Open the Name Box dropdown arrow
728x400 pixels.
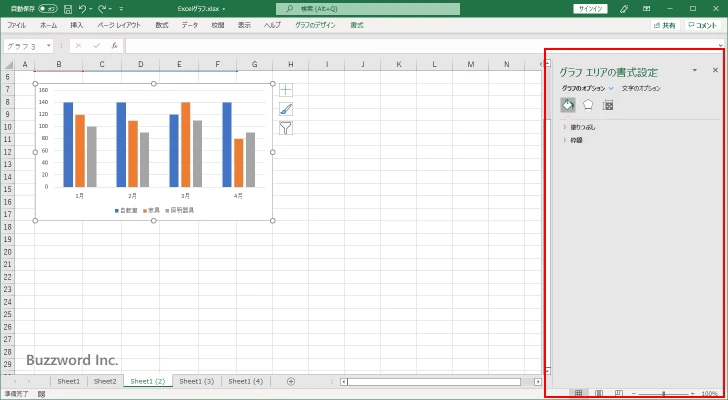(x=48, y=46)
